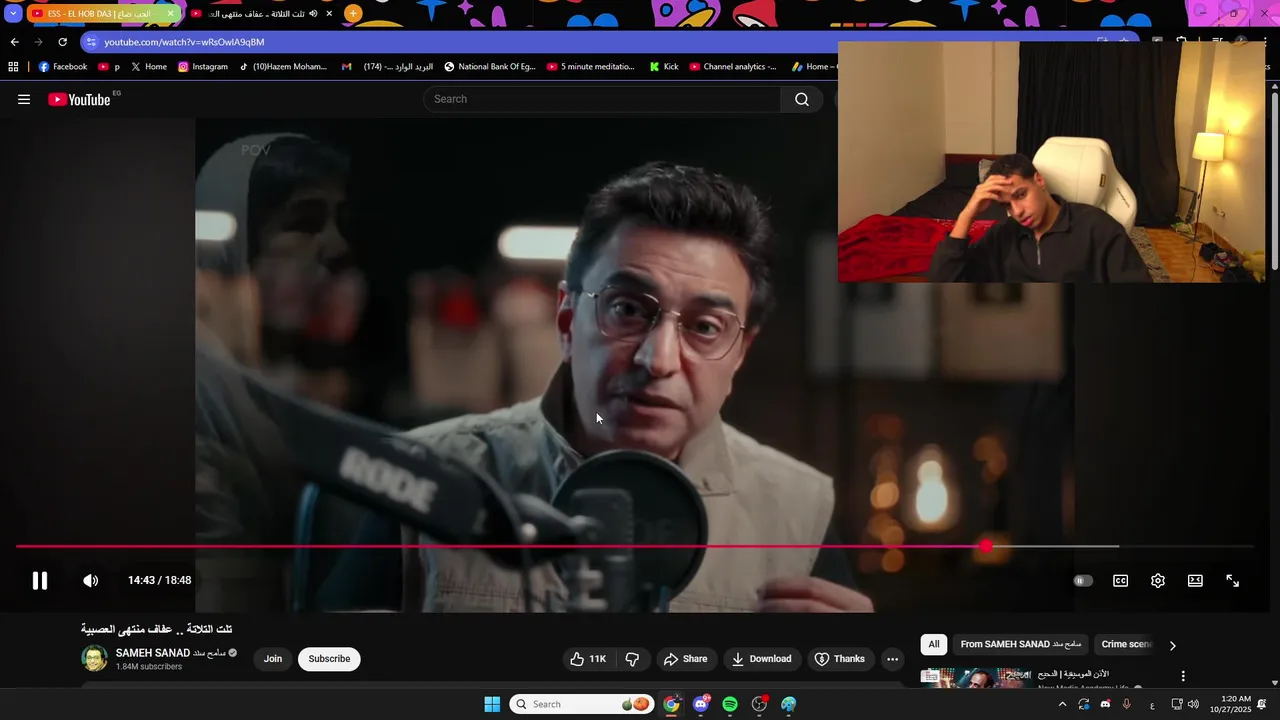
Task: Dislike the video with the thumbs-down button
Action: click(x=632, y=659)
